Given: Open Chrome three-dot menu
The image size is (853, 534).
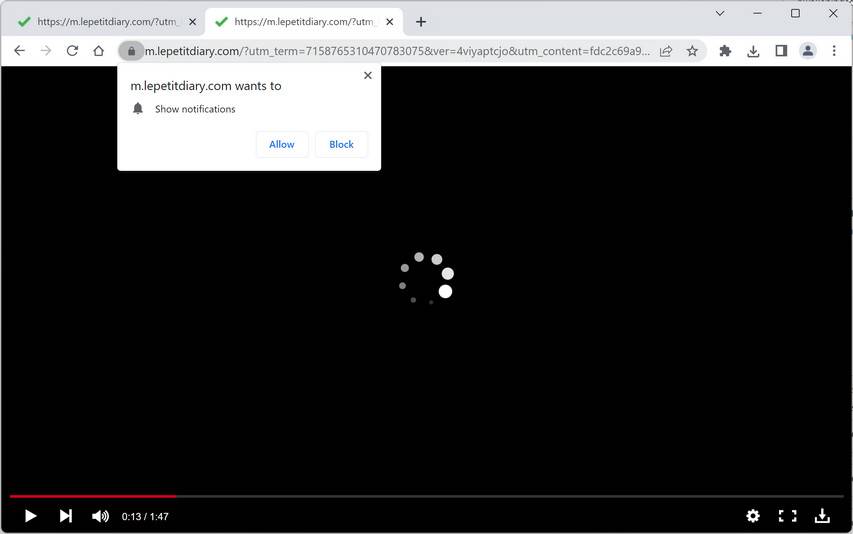Looking at the screenshot, I should (834, 51).
